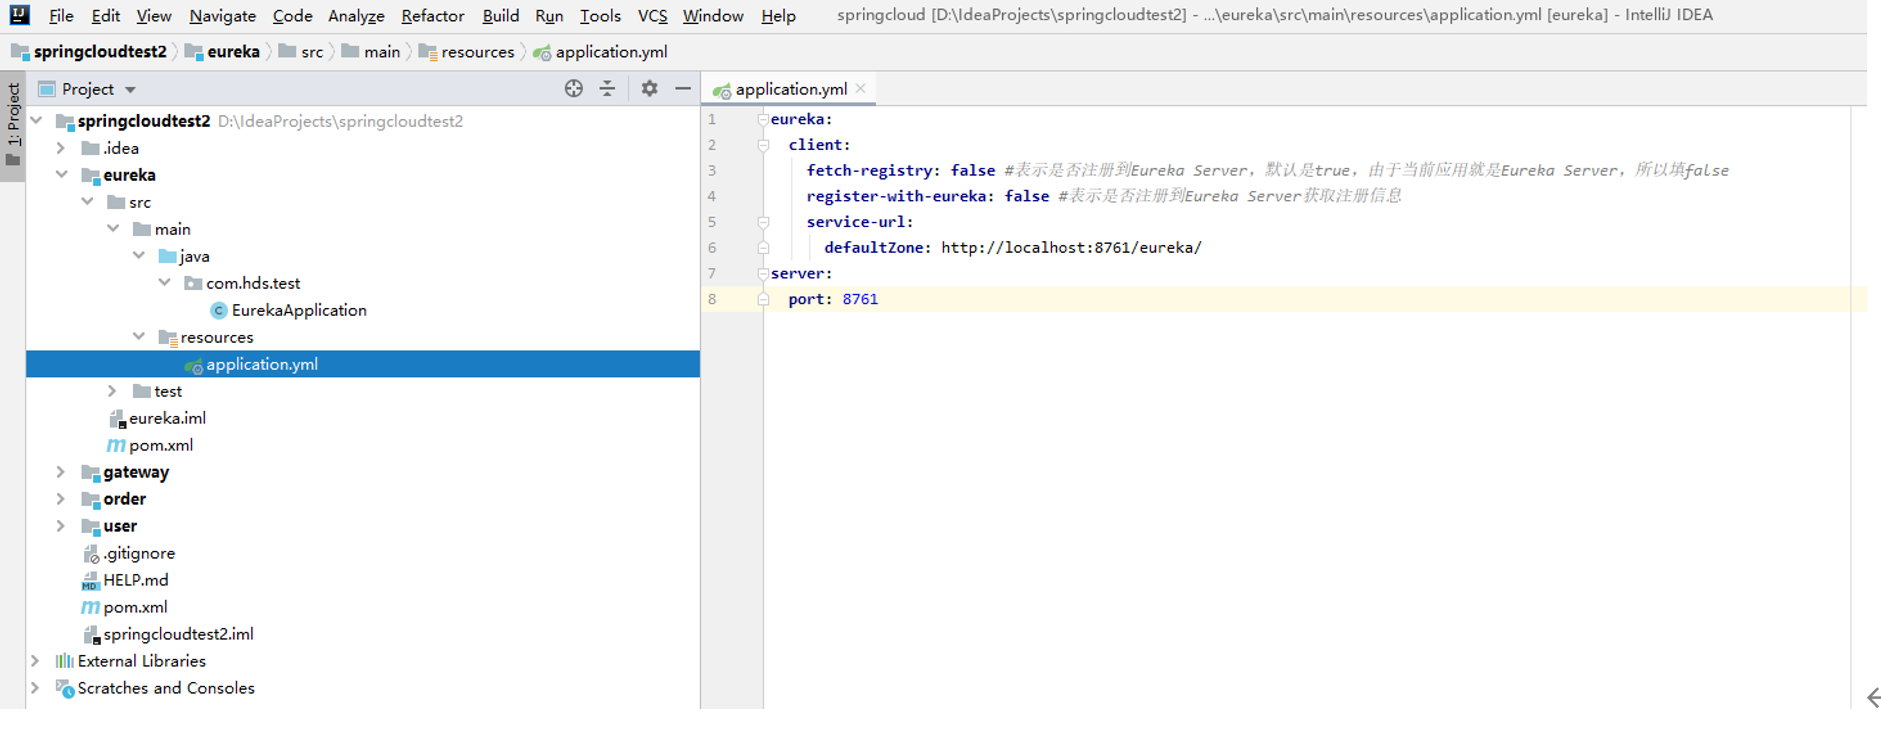This screenshot has width=1881, height=745.
Task: Open the Refactor menu
Action: click(x=432, y=16)
